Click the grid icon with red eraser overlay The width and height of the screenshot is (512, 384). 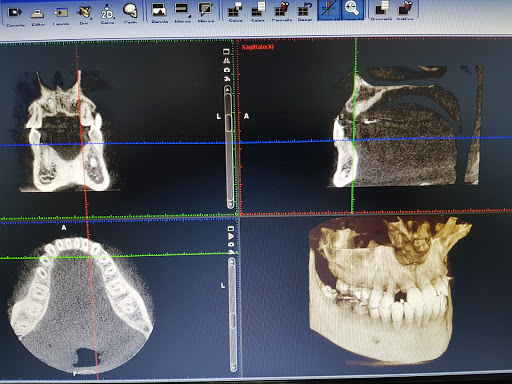coord(282,9)
